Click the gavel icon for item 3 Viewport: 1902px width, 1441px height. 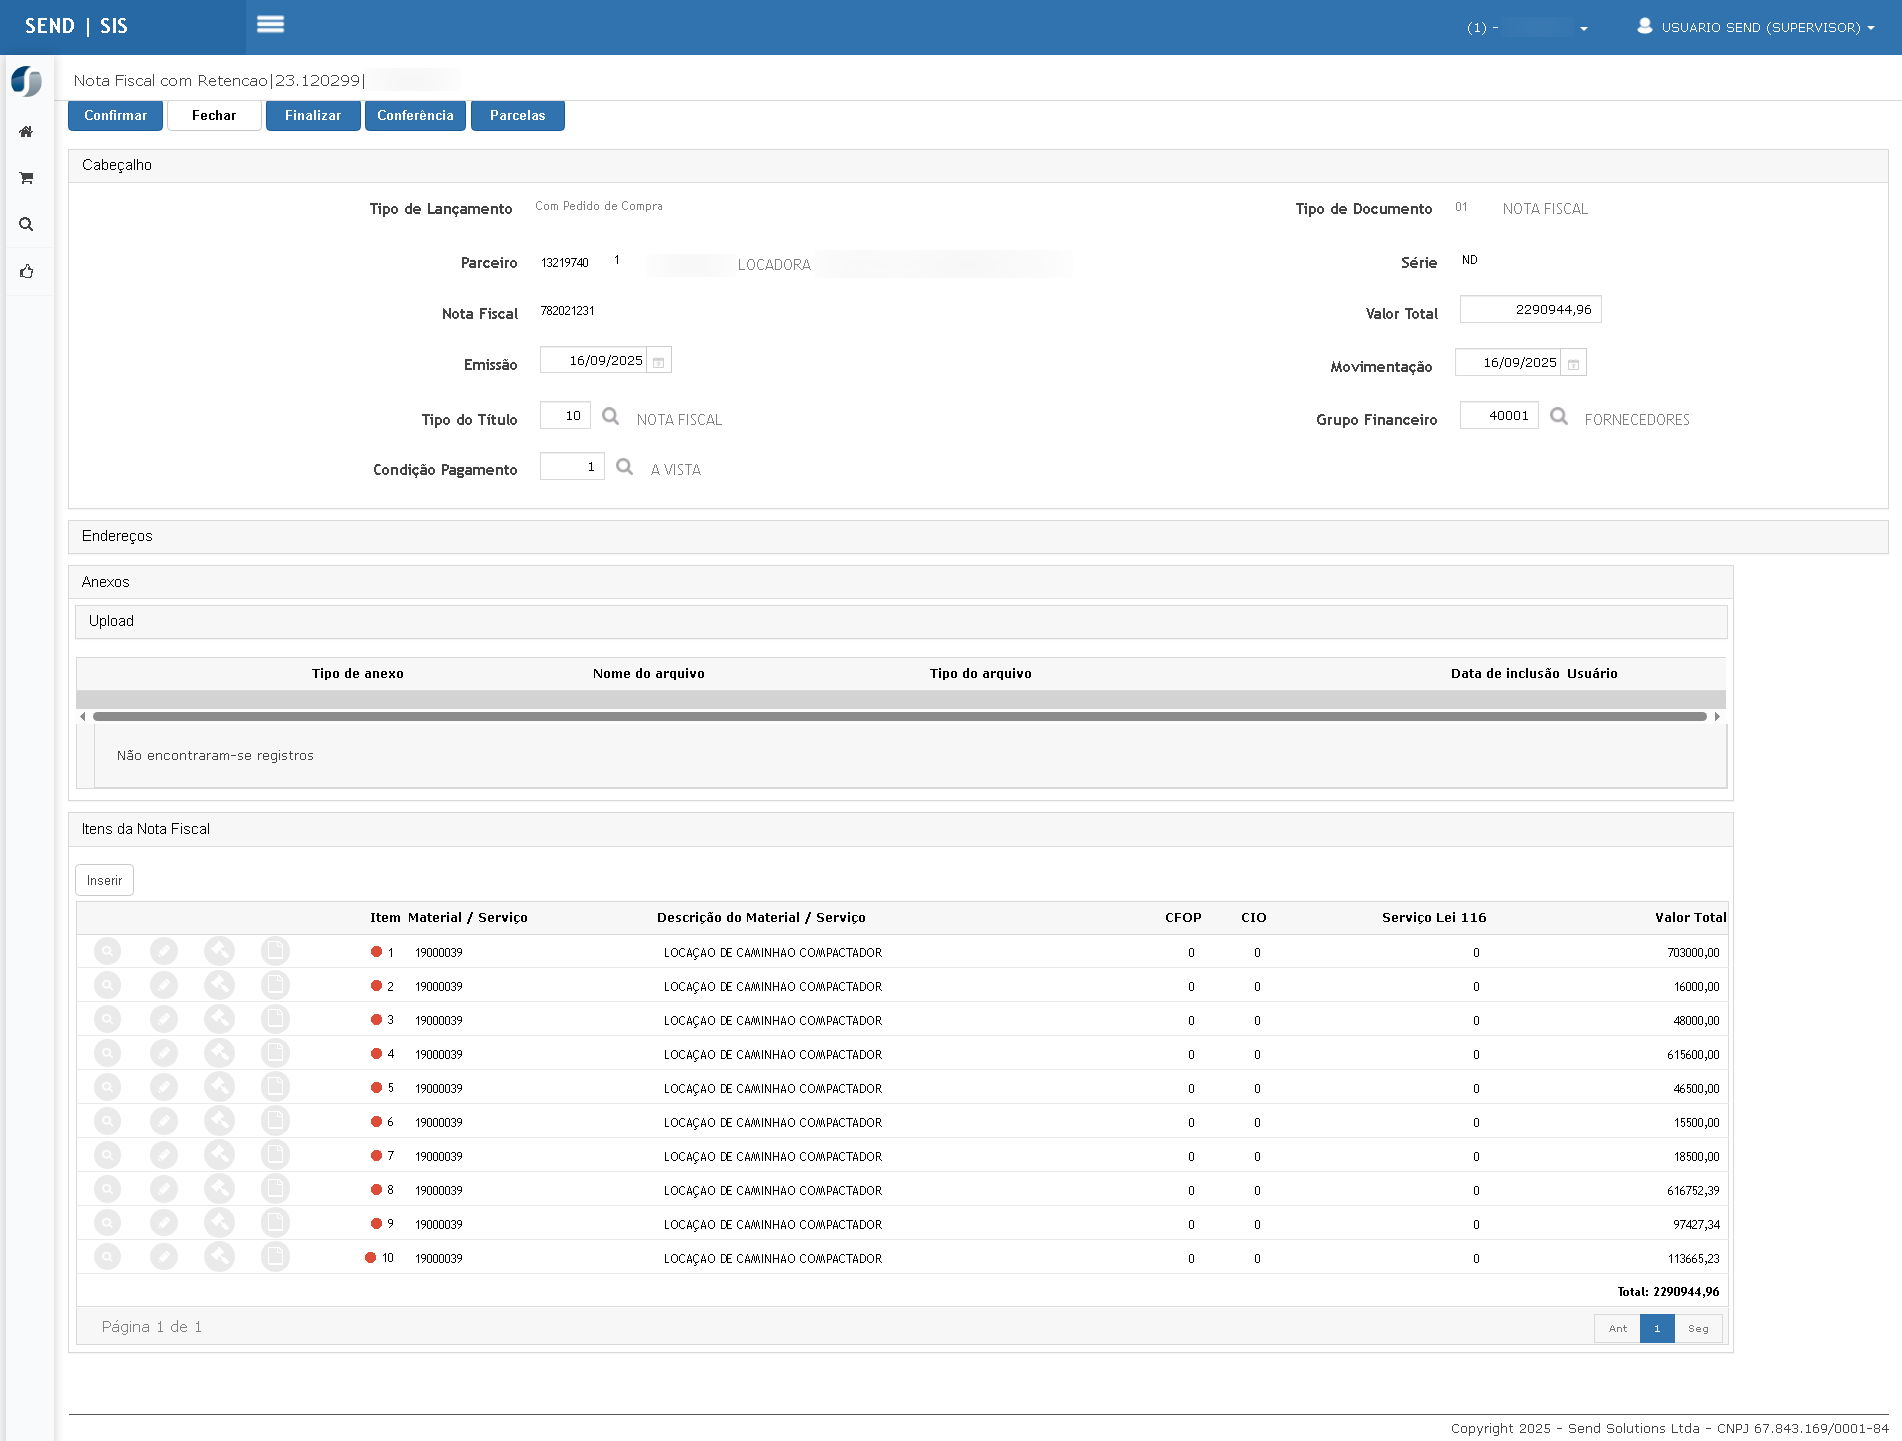[x=219, y=1020]
